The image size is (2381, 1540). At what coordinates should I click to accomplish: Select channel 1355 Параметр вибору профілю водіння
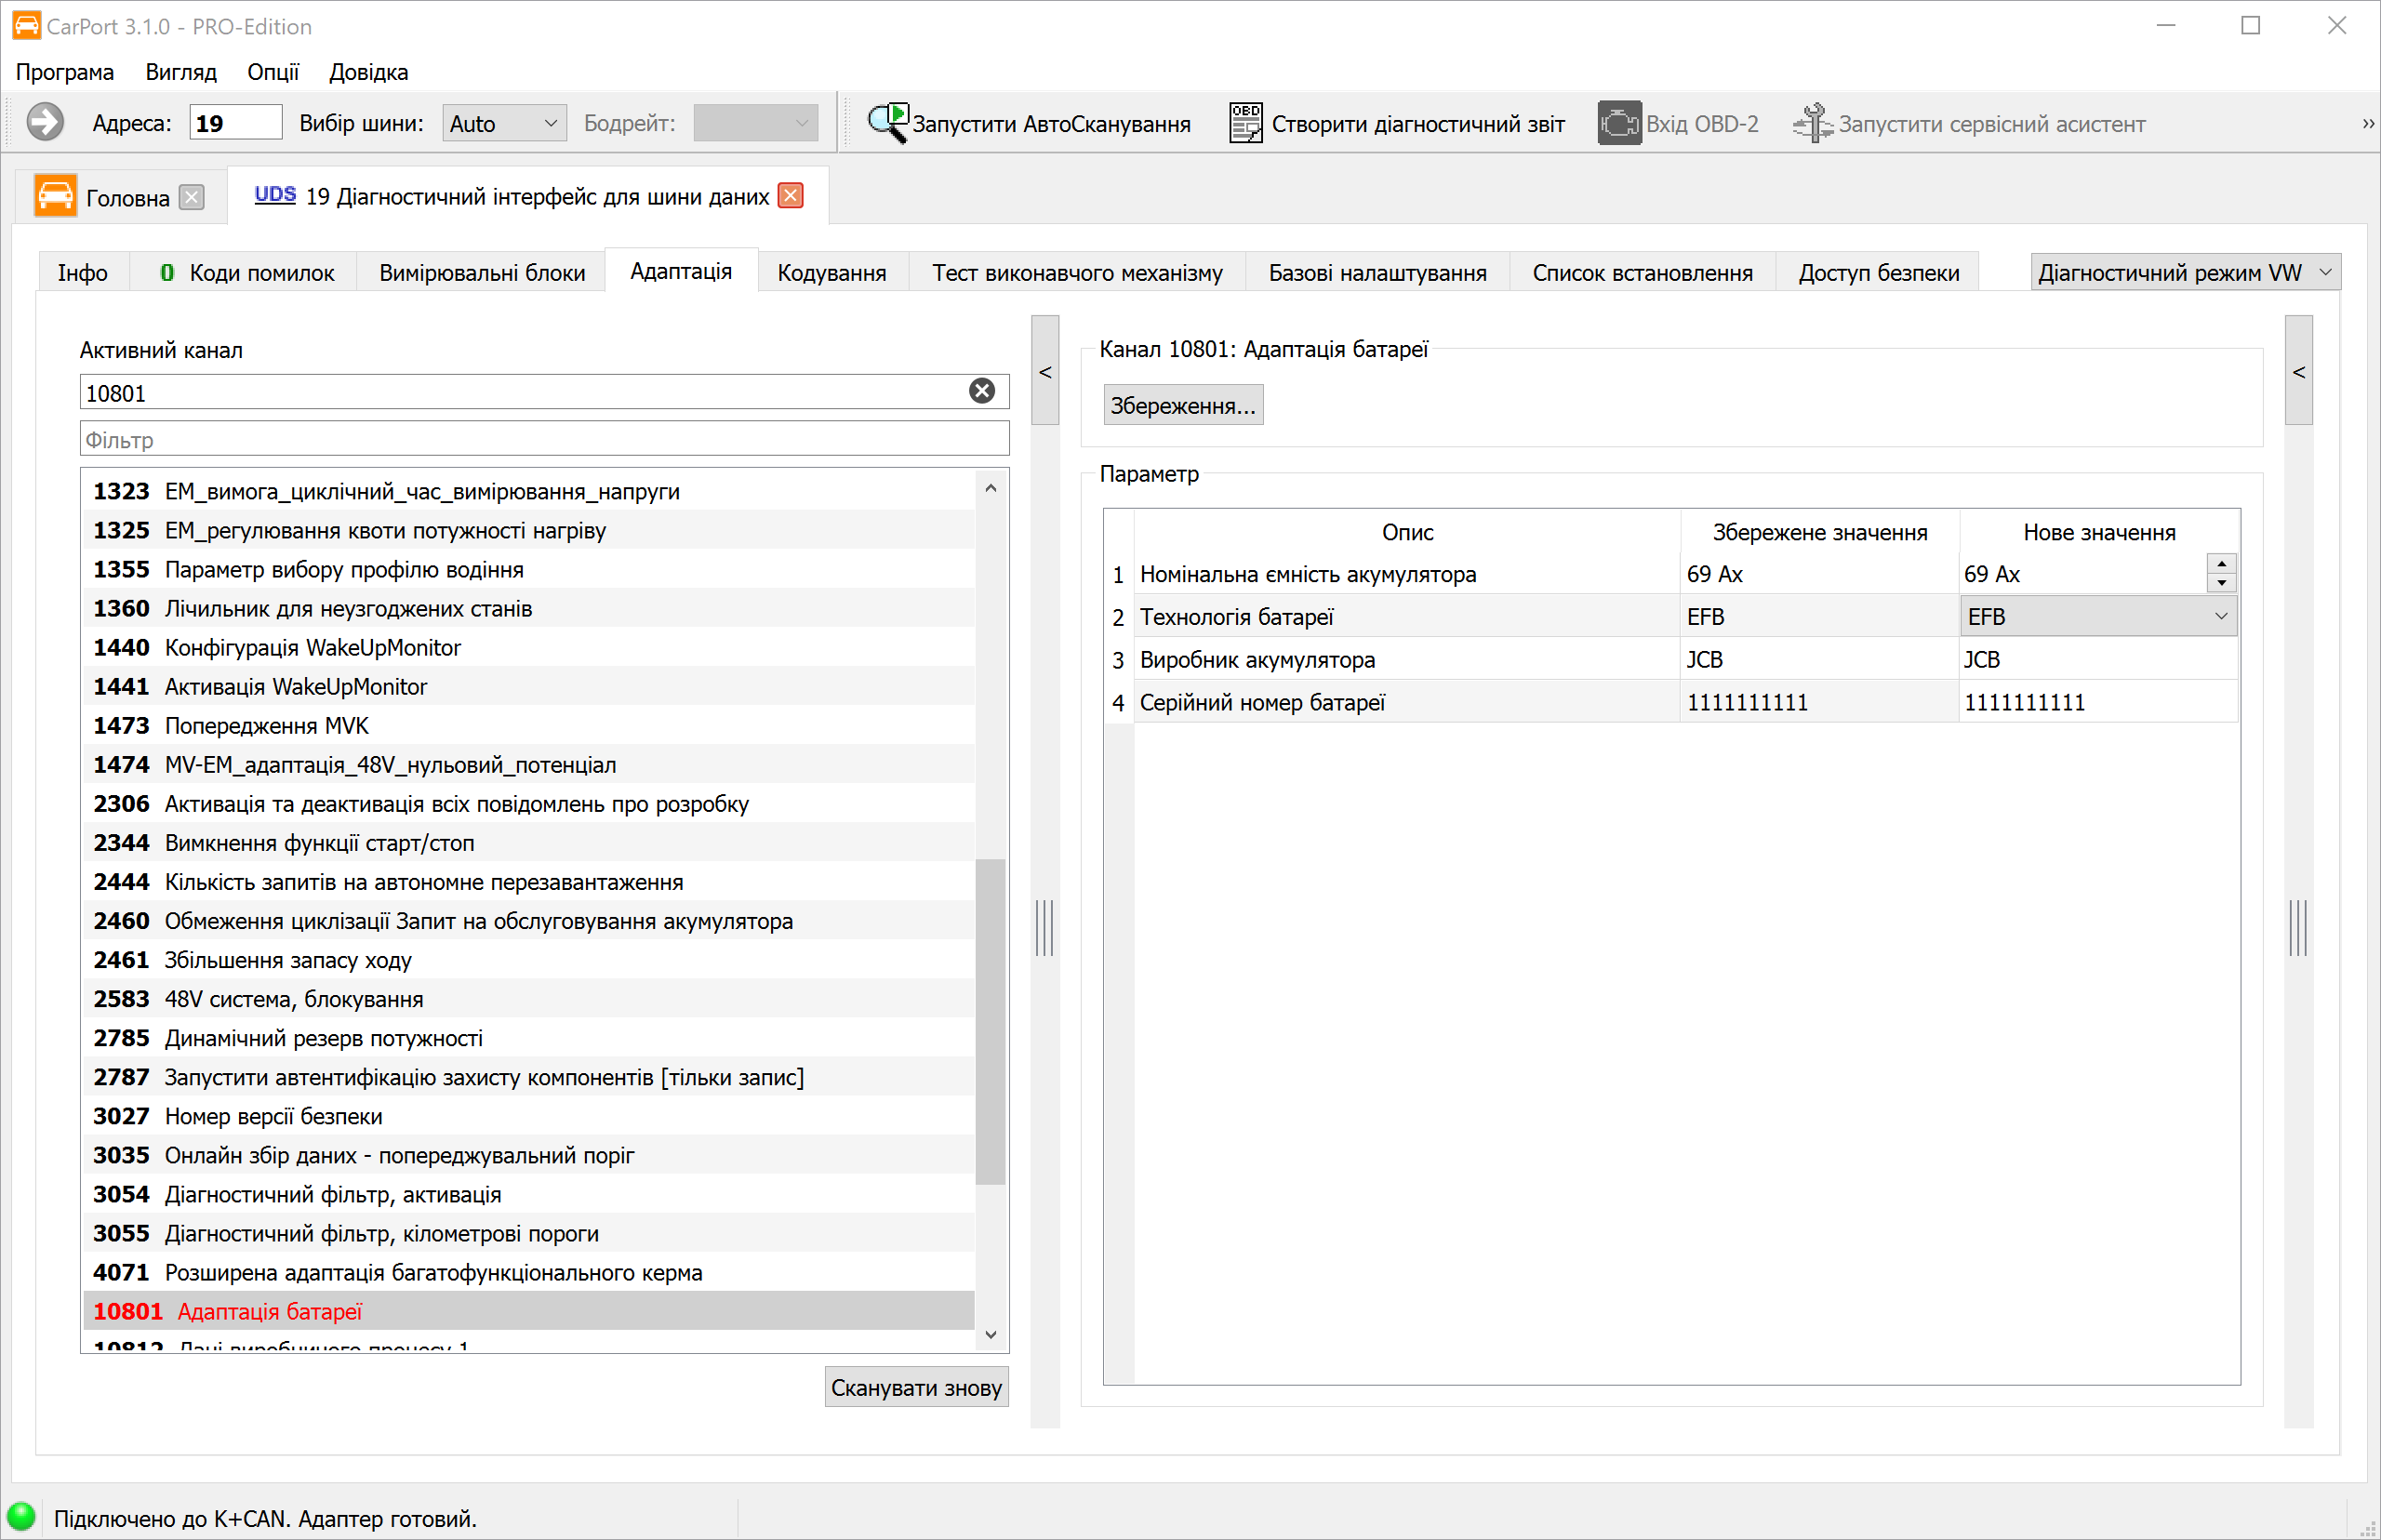tap(528, 569)
